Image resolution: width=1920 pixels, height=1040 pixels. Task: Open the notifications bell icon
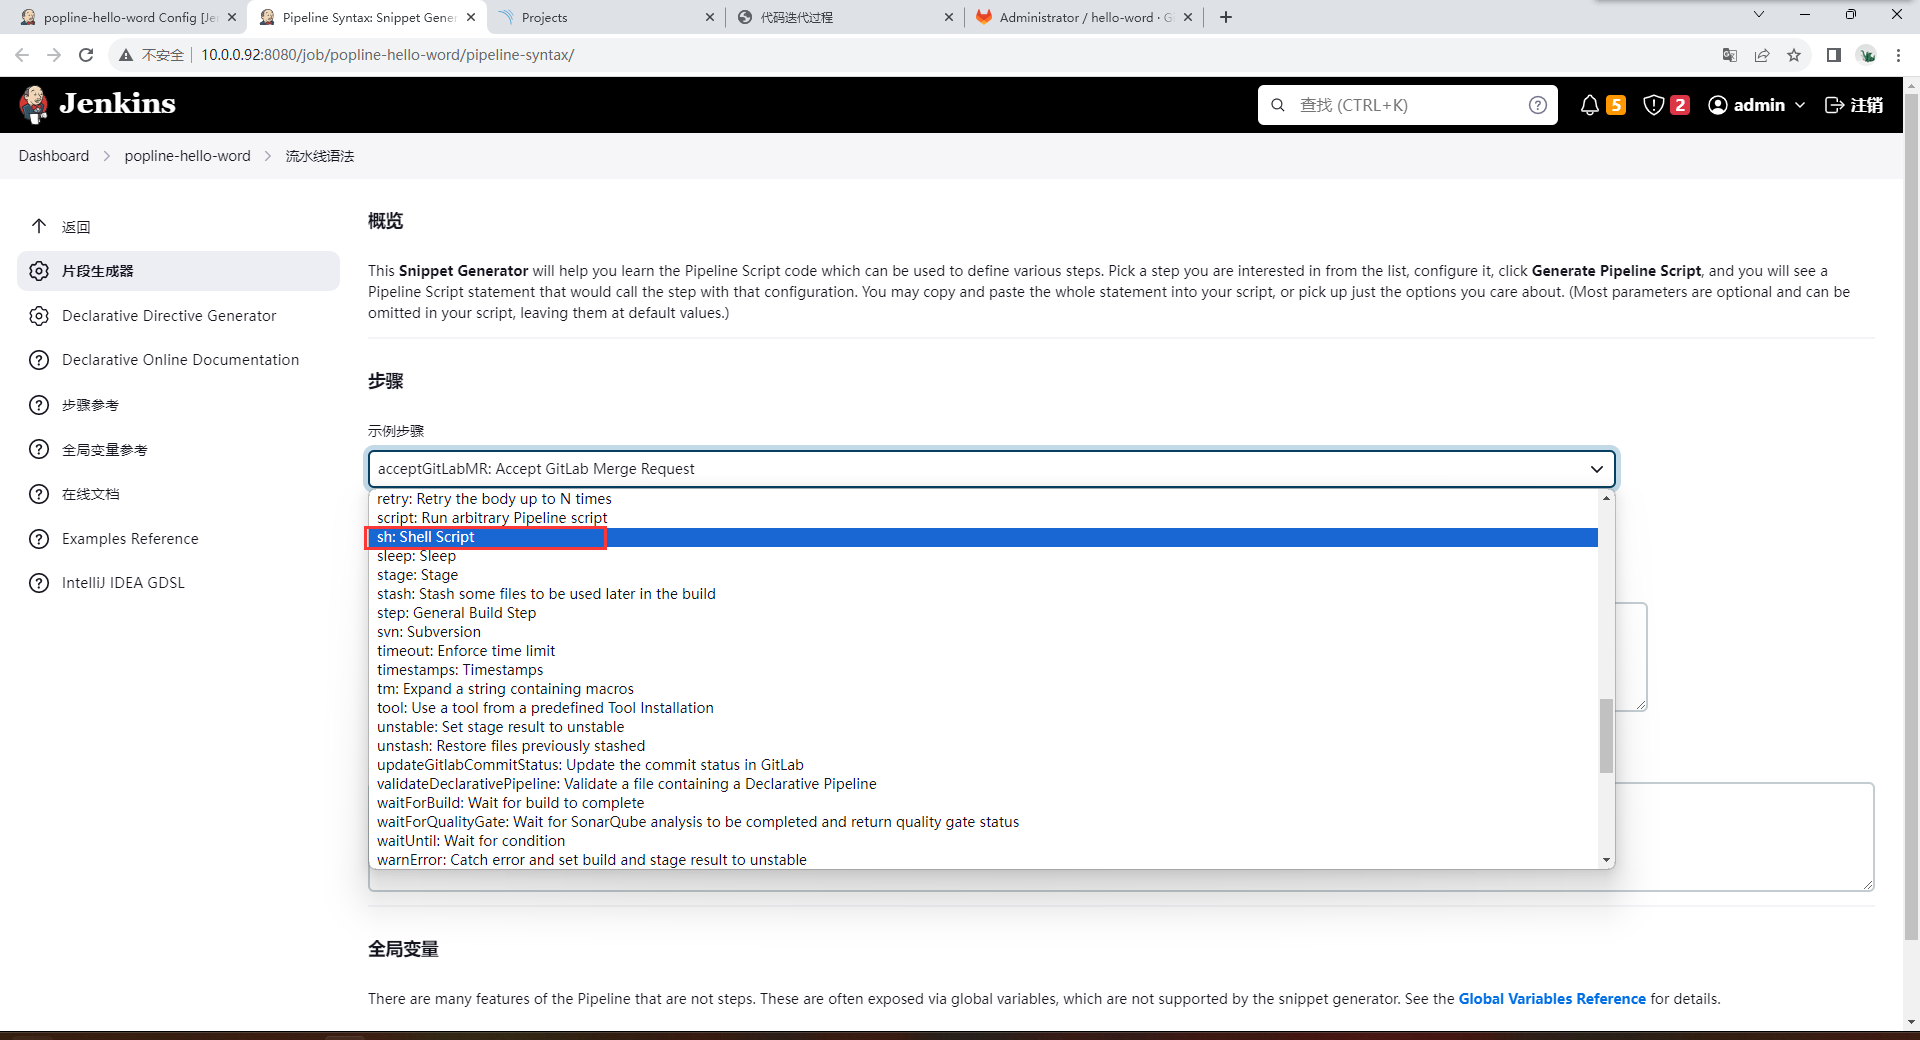[1589, 105]
